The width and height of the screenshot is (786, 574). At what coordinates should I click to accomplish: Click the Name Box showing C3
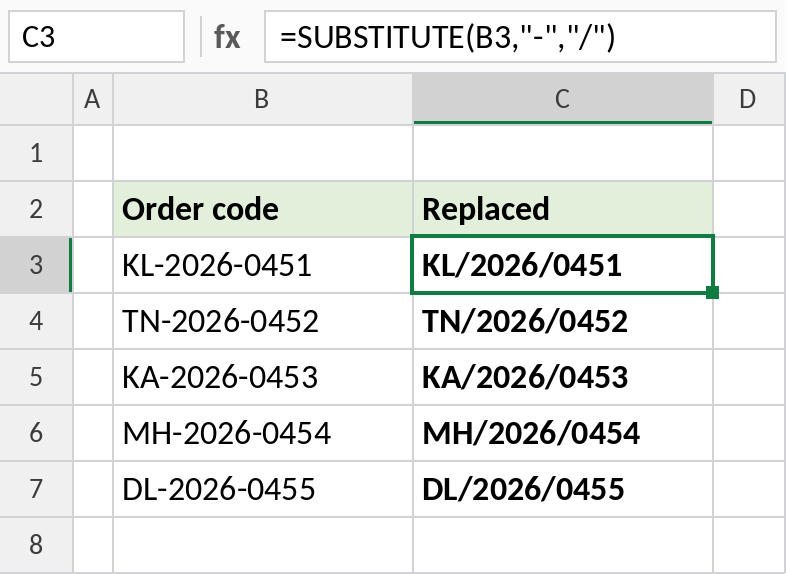tap(96, 37)
